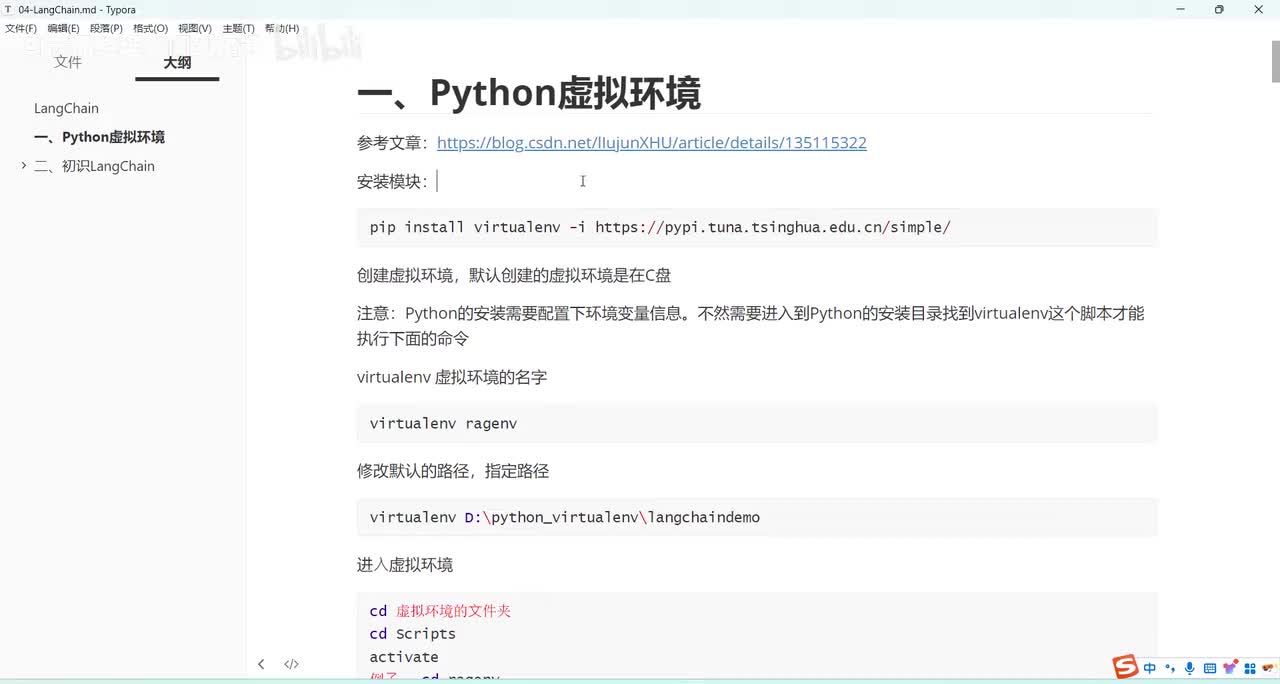Collapse the sidebar with the left chevron
Screen dimensions: 1280x684
coord(261,664)
